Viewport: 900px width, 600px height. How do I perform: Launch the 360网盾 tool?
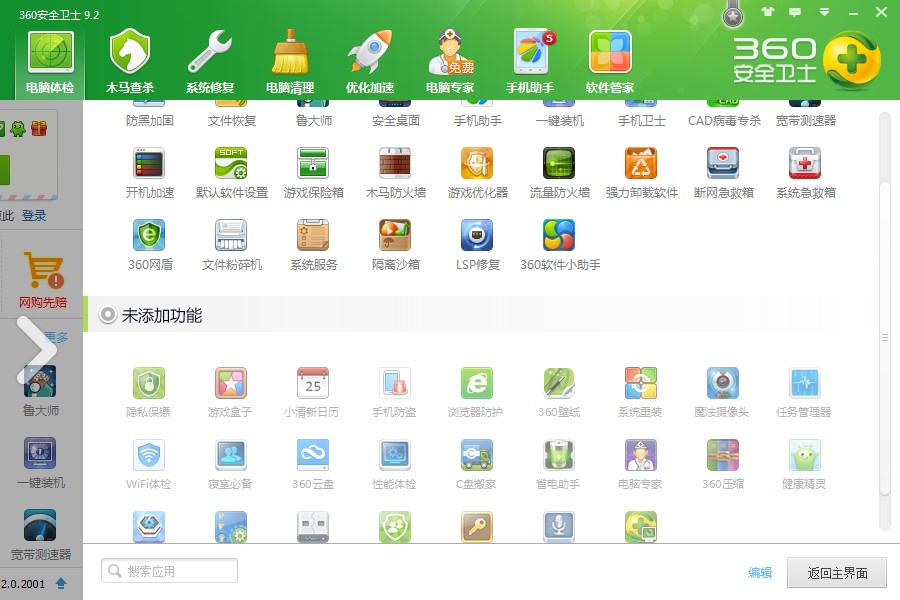[149, 245]
